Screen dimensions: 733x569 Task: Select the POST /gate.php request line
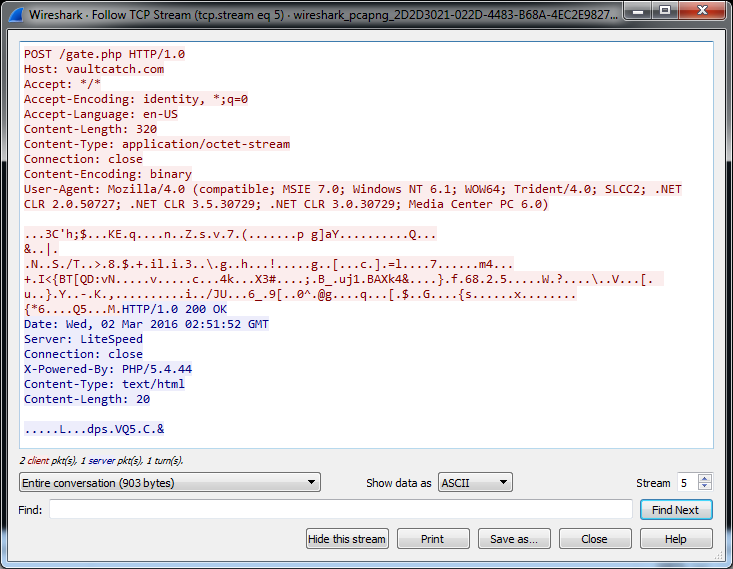(x=104, y=54)
